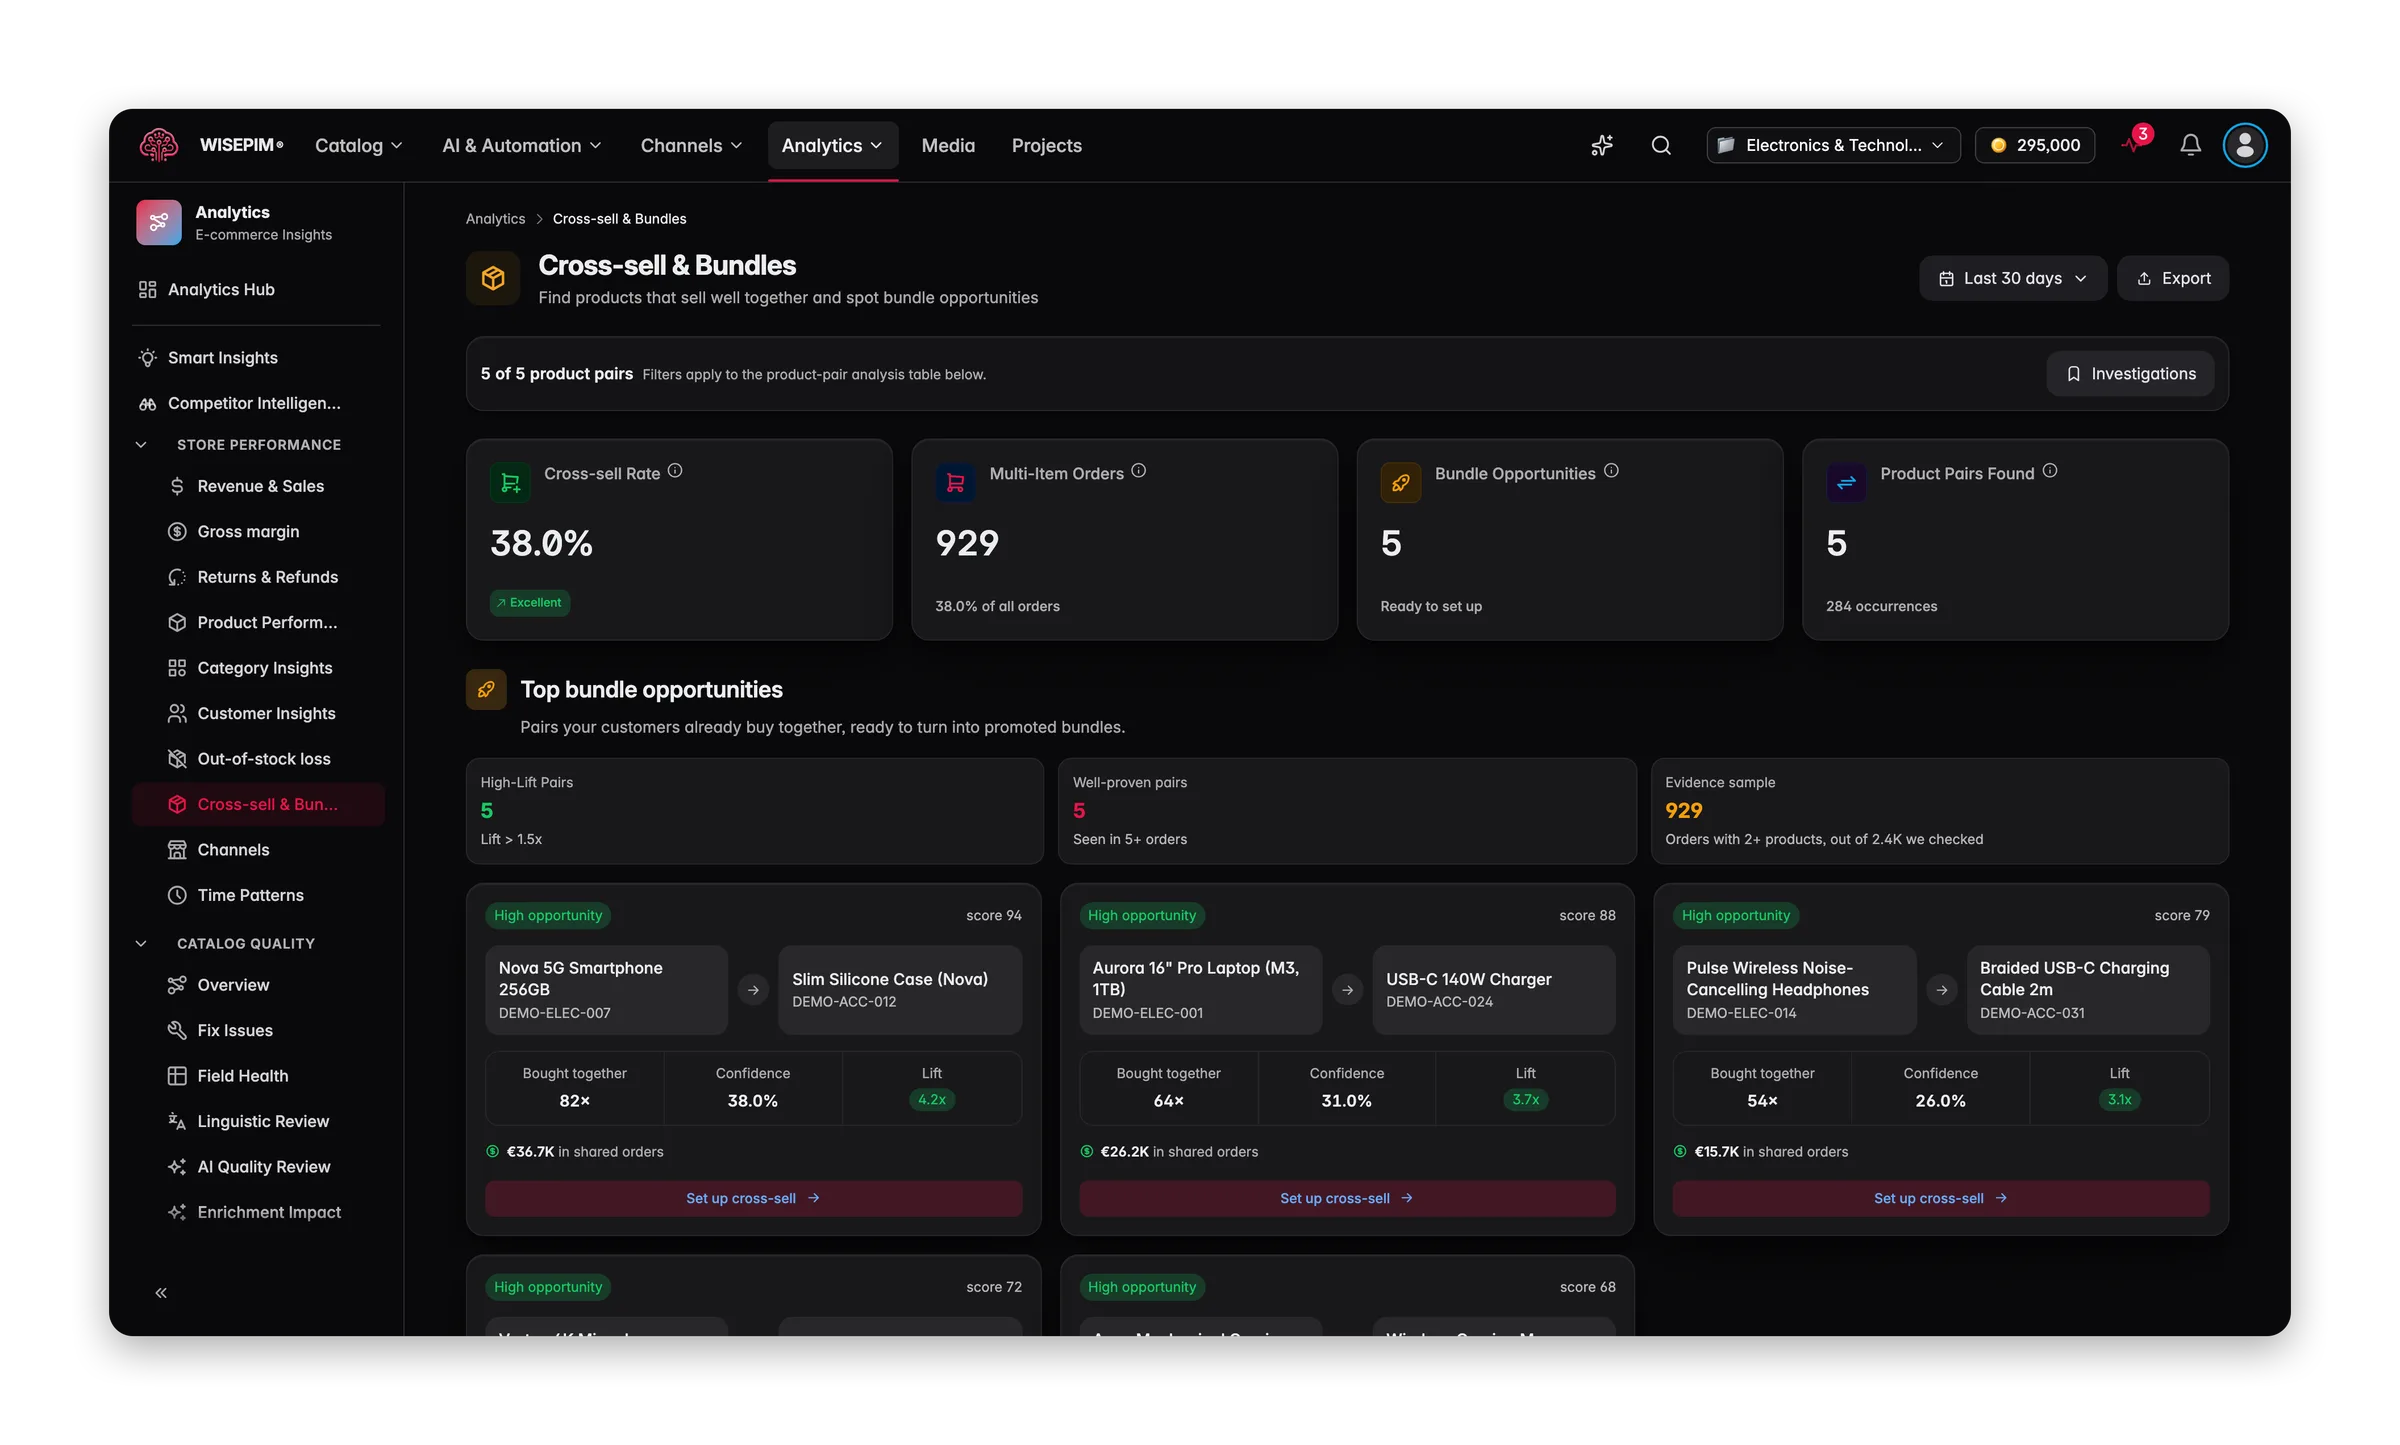Screen dimensions: 2400x1445
Task: Click WISEPIM brain logo
Action: (x=159, y=145)
